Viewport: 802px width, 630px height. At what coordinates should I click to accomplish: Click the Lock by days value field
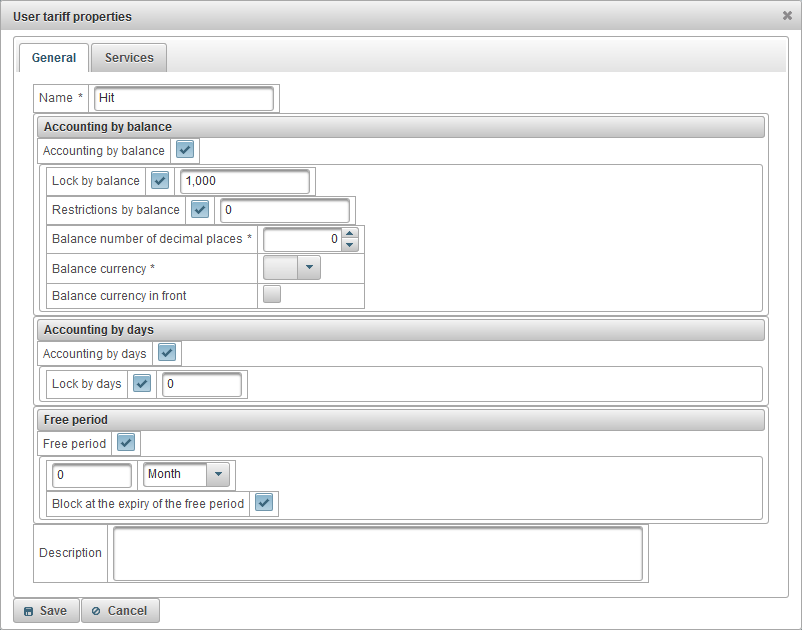(x=202, y=384)
